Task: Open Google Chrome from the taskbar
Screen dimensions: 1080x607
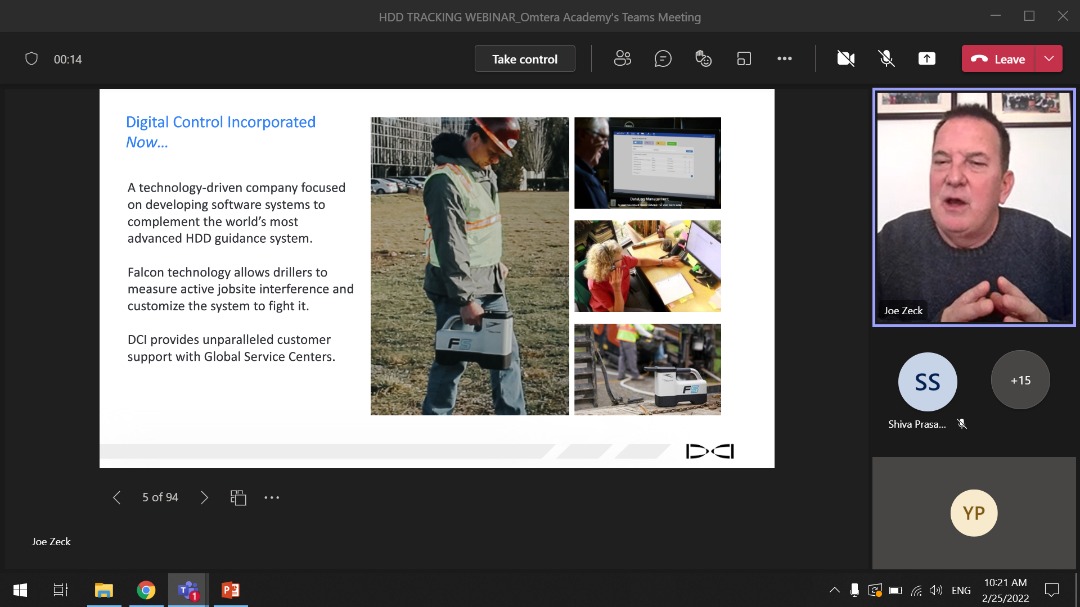Action: [x=146, y=590]
